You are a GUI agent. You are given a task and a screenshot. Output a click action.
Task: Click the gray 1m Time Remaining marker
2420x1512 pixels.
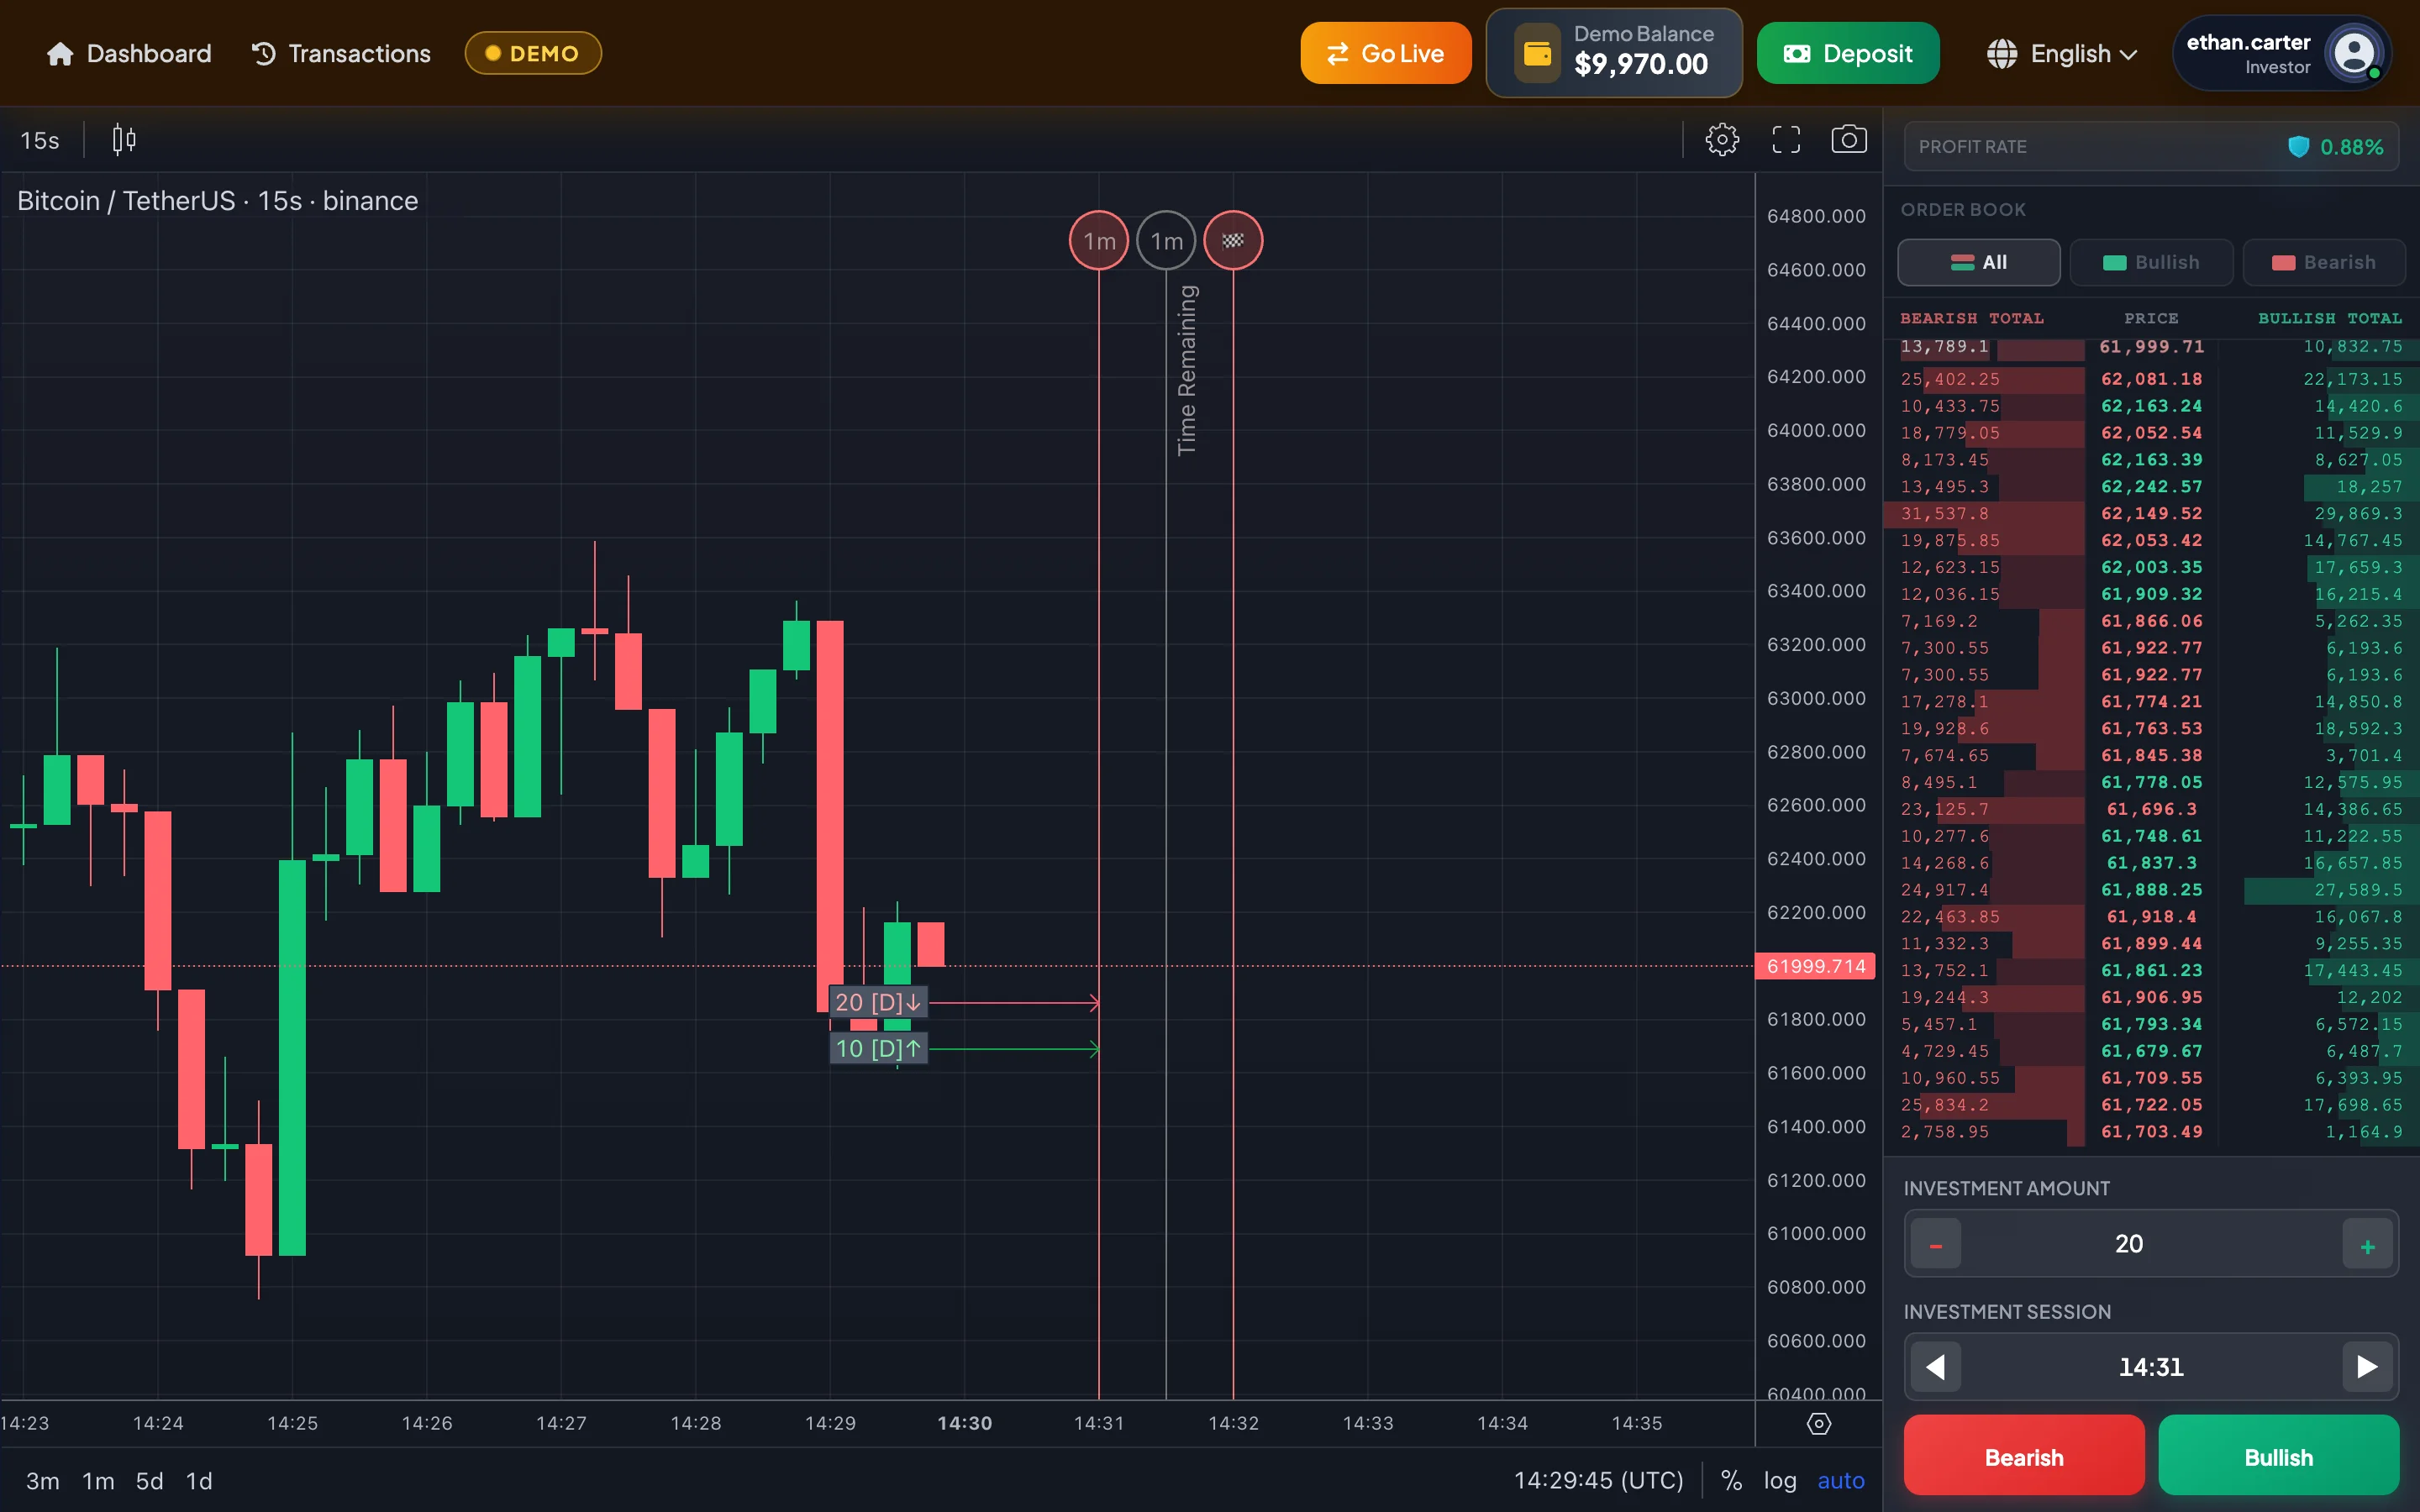(x=1166, y=241)
